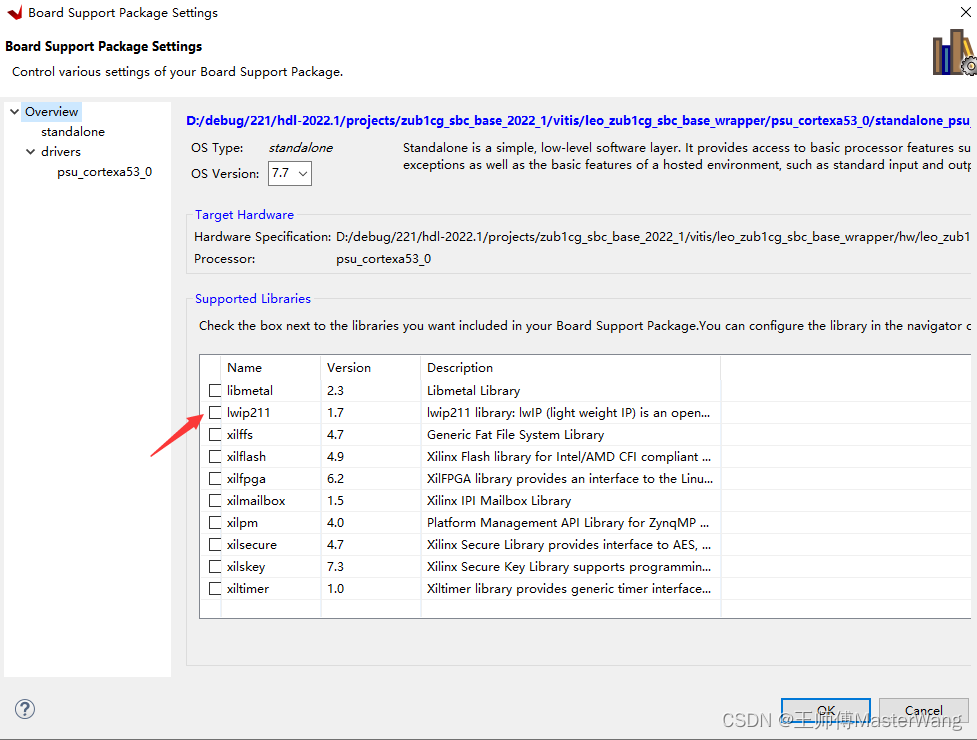This screenshot has height=740, width=977.
Task: Click the OK button
Action: click(x=826, y=710)
